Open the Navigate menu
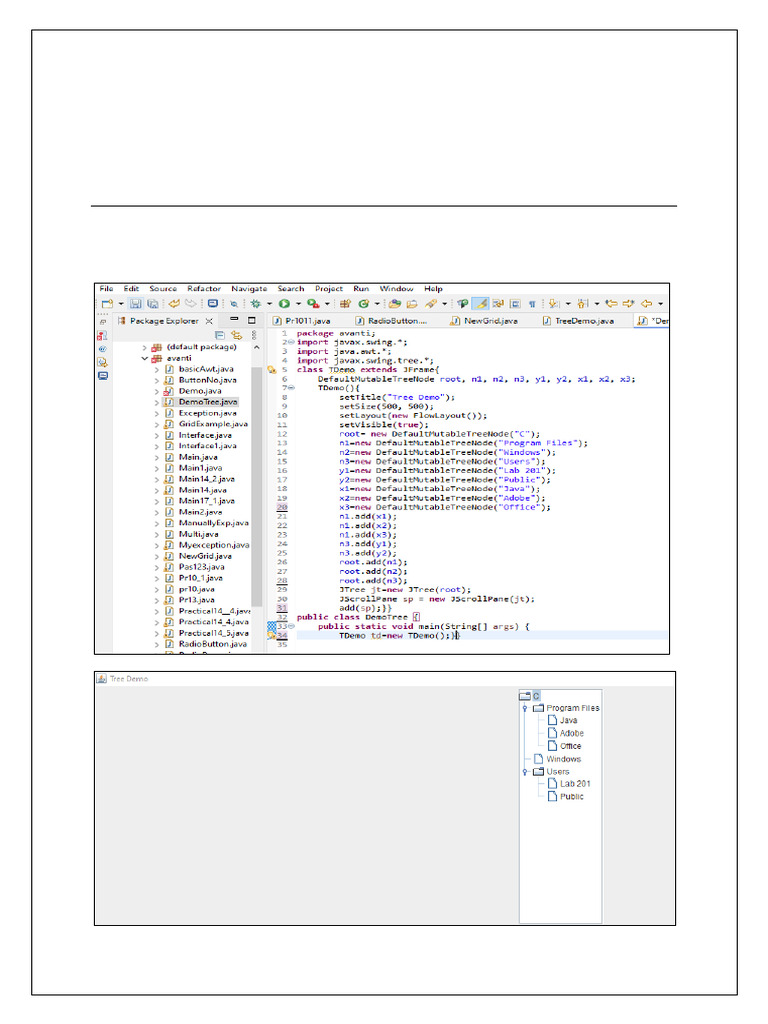This screenshot has width=768, height=1024. 249,288
